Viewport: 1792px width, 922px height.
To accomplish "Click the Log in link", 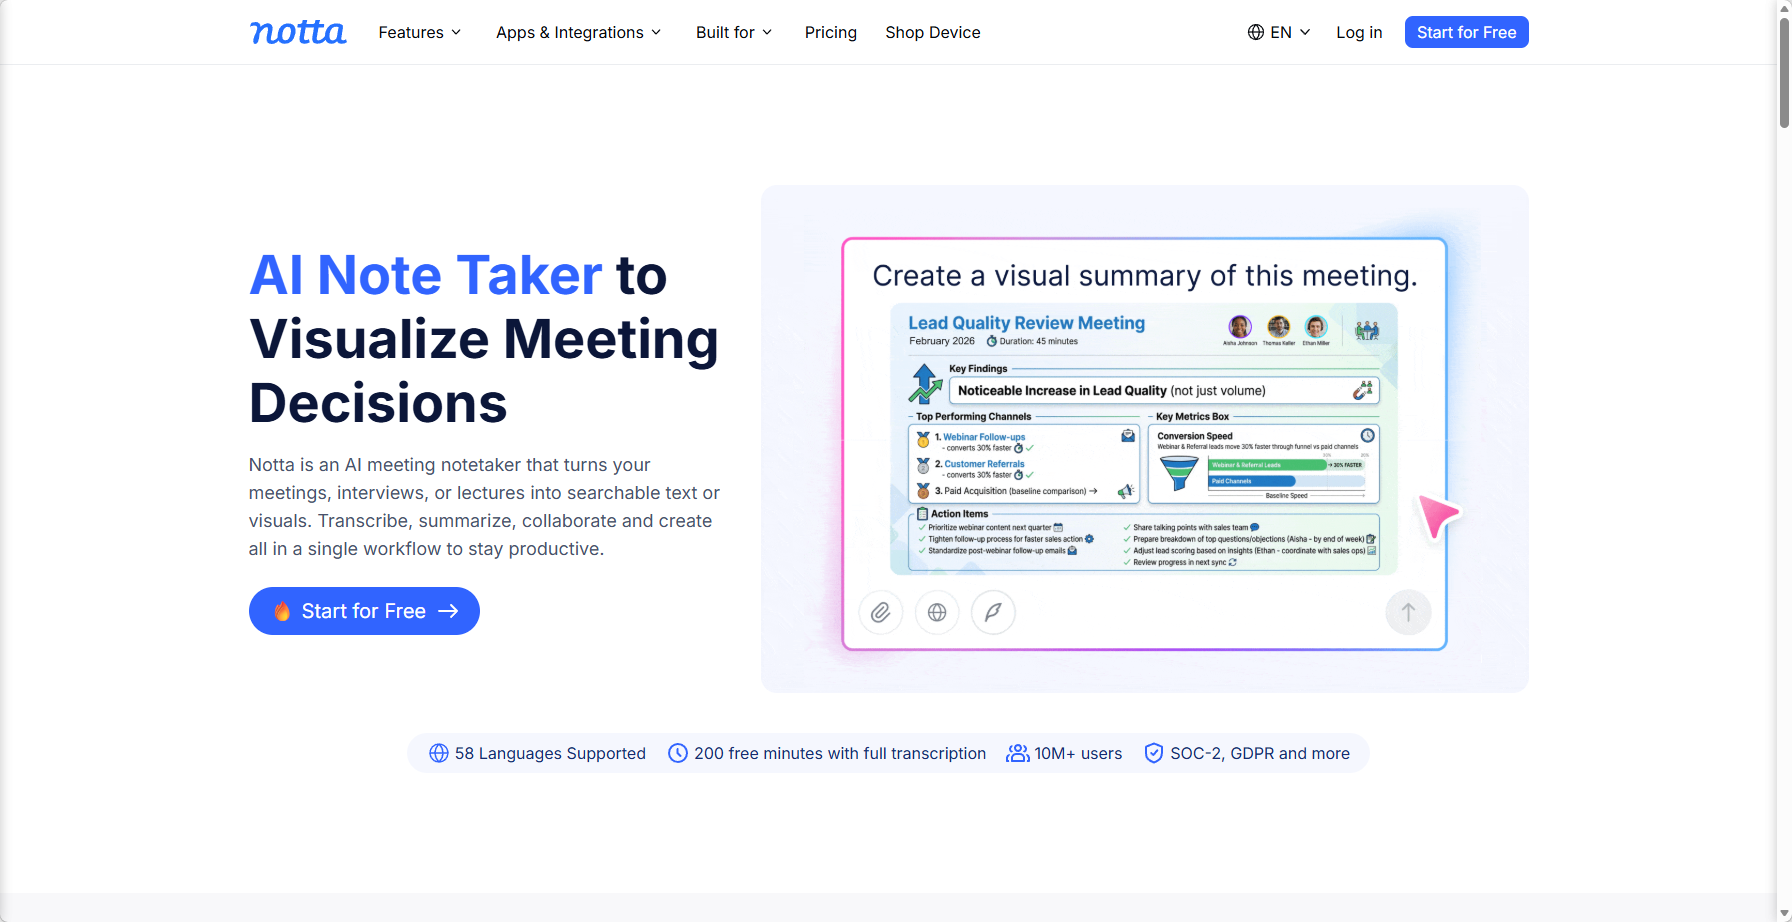I will (1359, 32).
